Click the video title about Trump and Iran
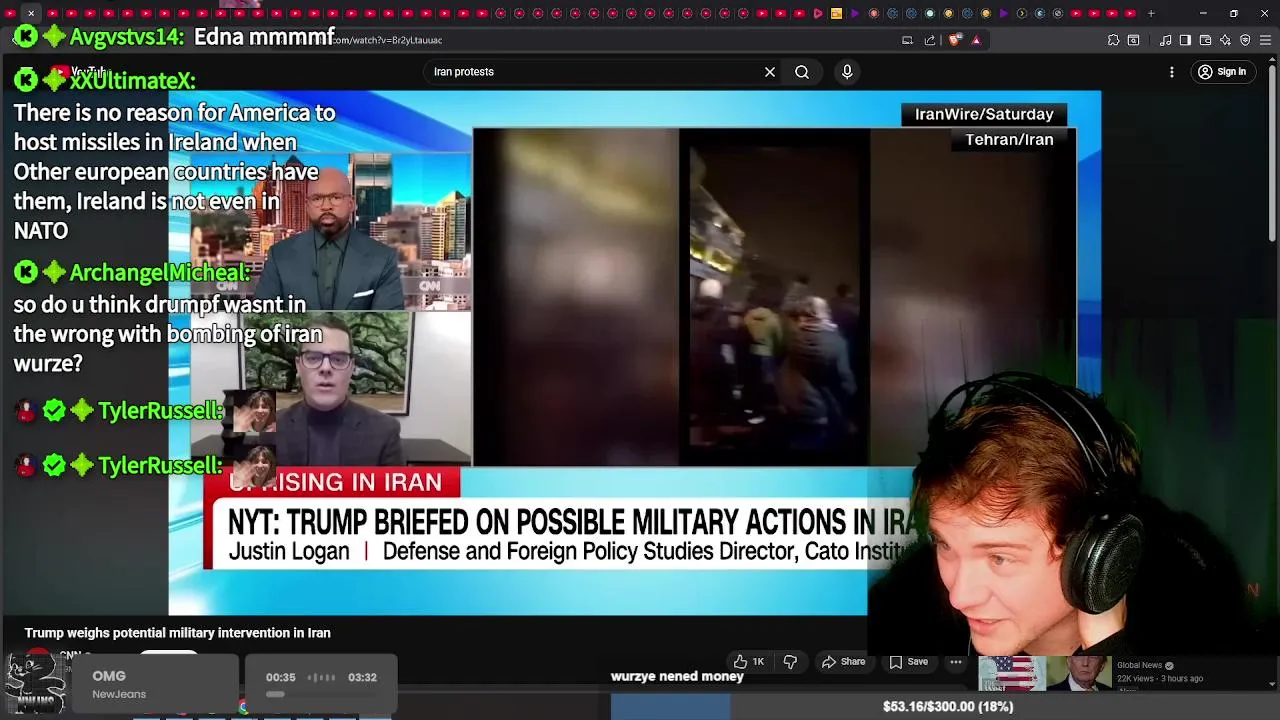 (x=177, y=633)
